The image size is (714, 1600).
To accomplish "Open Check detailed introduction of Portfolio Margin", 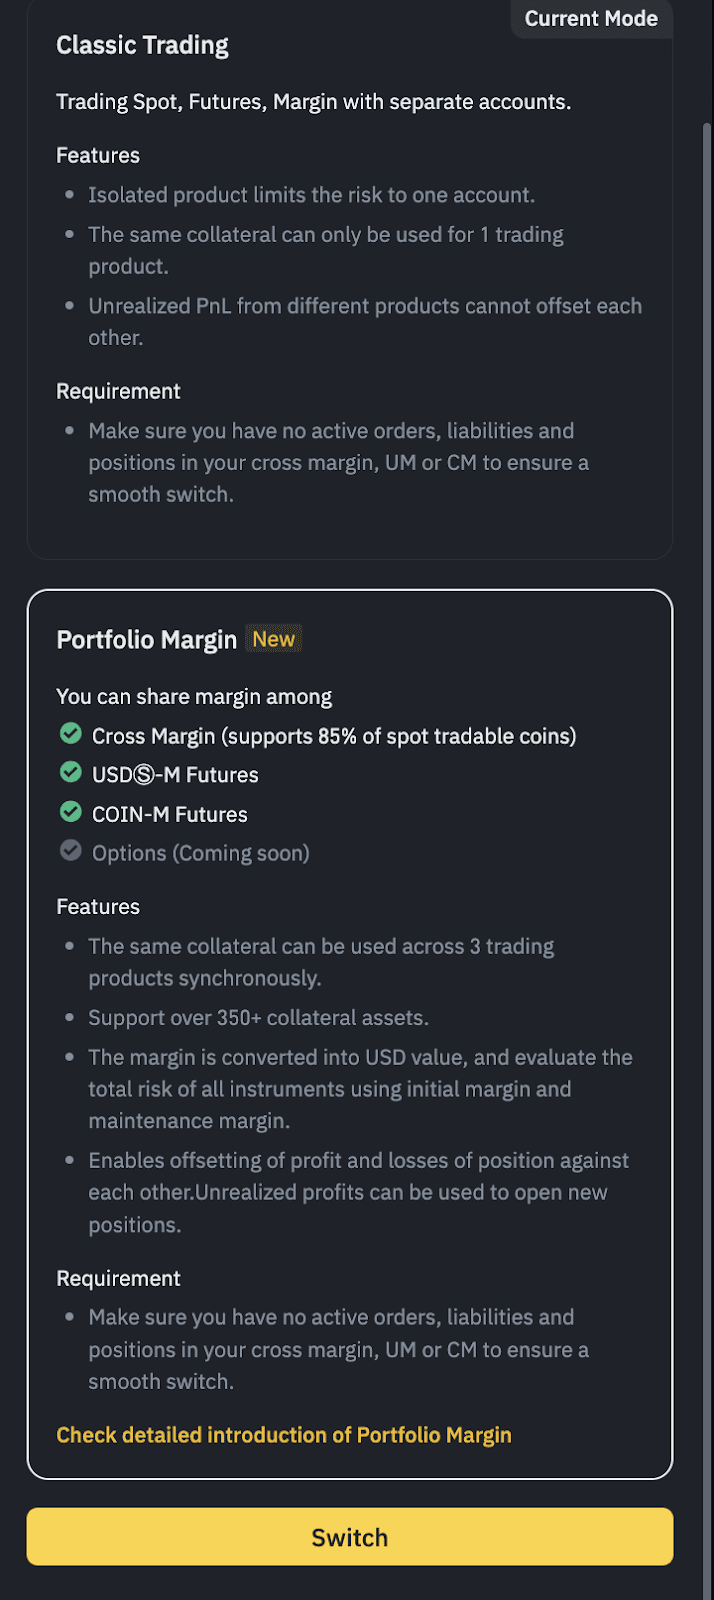I will pos(284,1435).
